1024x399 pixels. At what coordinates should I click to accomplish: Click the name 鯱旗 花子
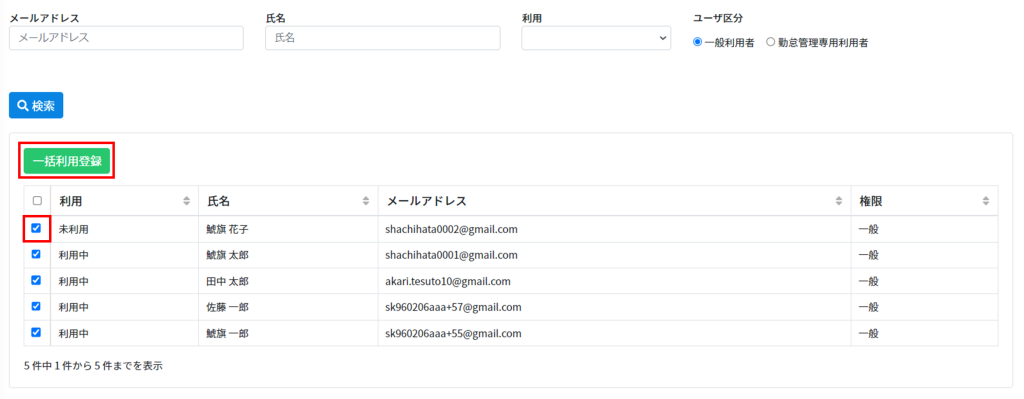(x=227, y=229)
